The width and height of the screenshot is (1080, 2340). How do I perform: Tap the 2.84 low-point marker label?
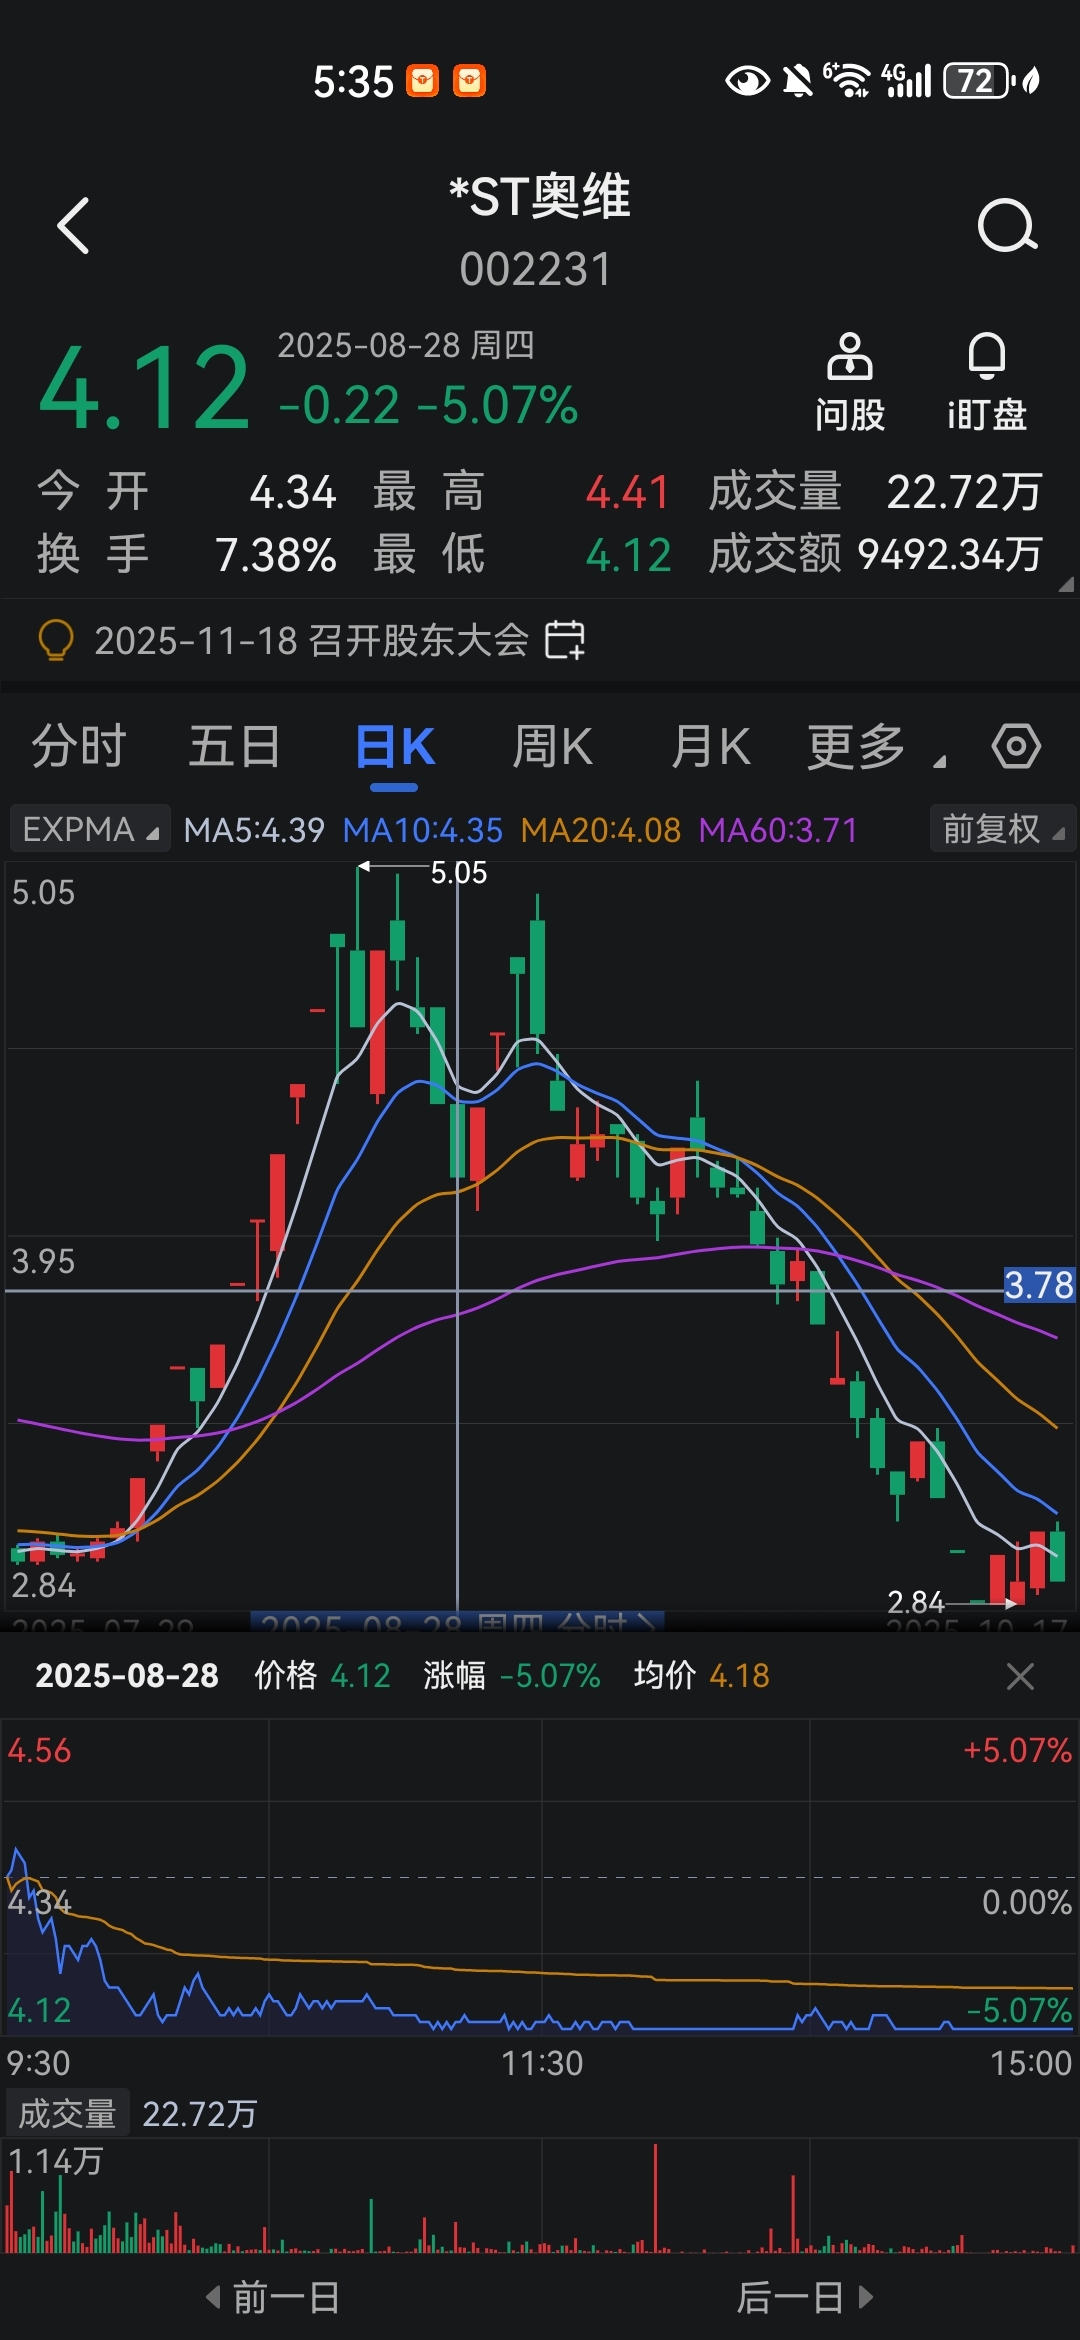pyautogui.click(x=916, y=1603)
